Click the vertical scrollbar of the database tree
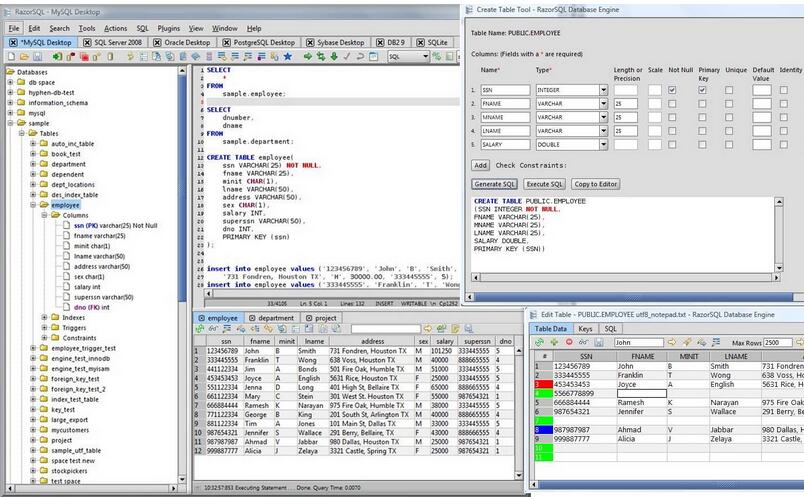The height and width of the screenshot is (497, 804). (x=182, y=274)
